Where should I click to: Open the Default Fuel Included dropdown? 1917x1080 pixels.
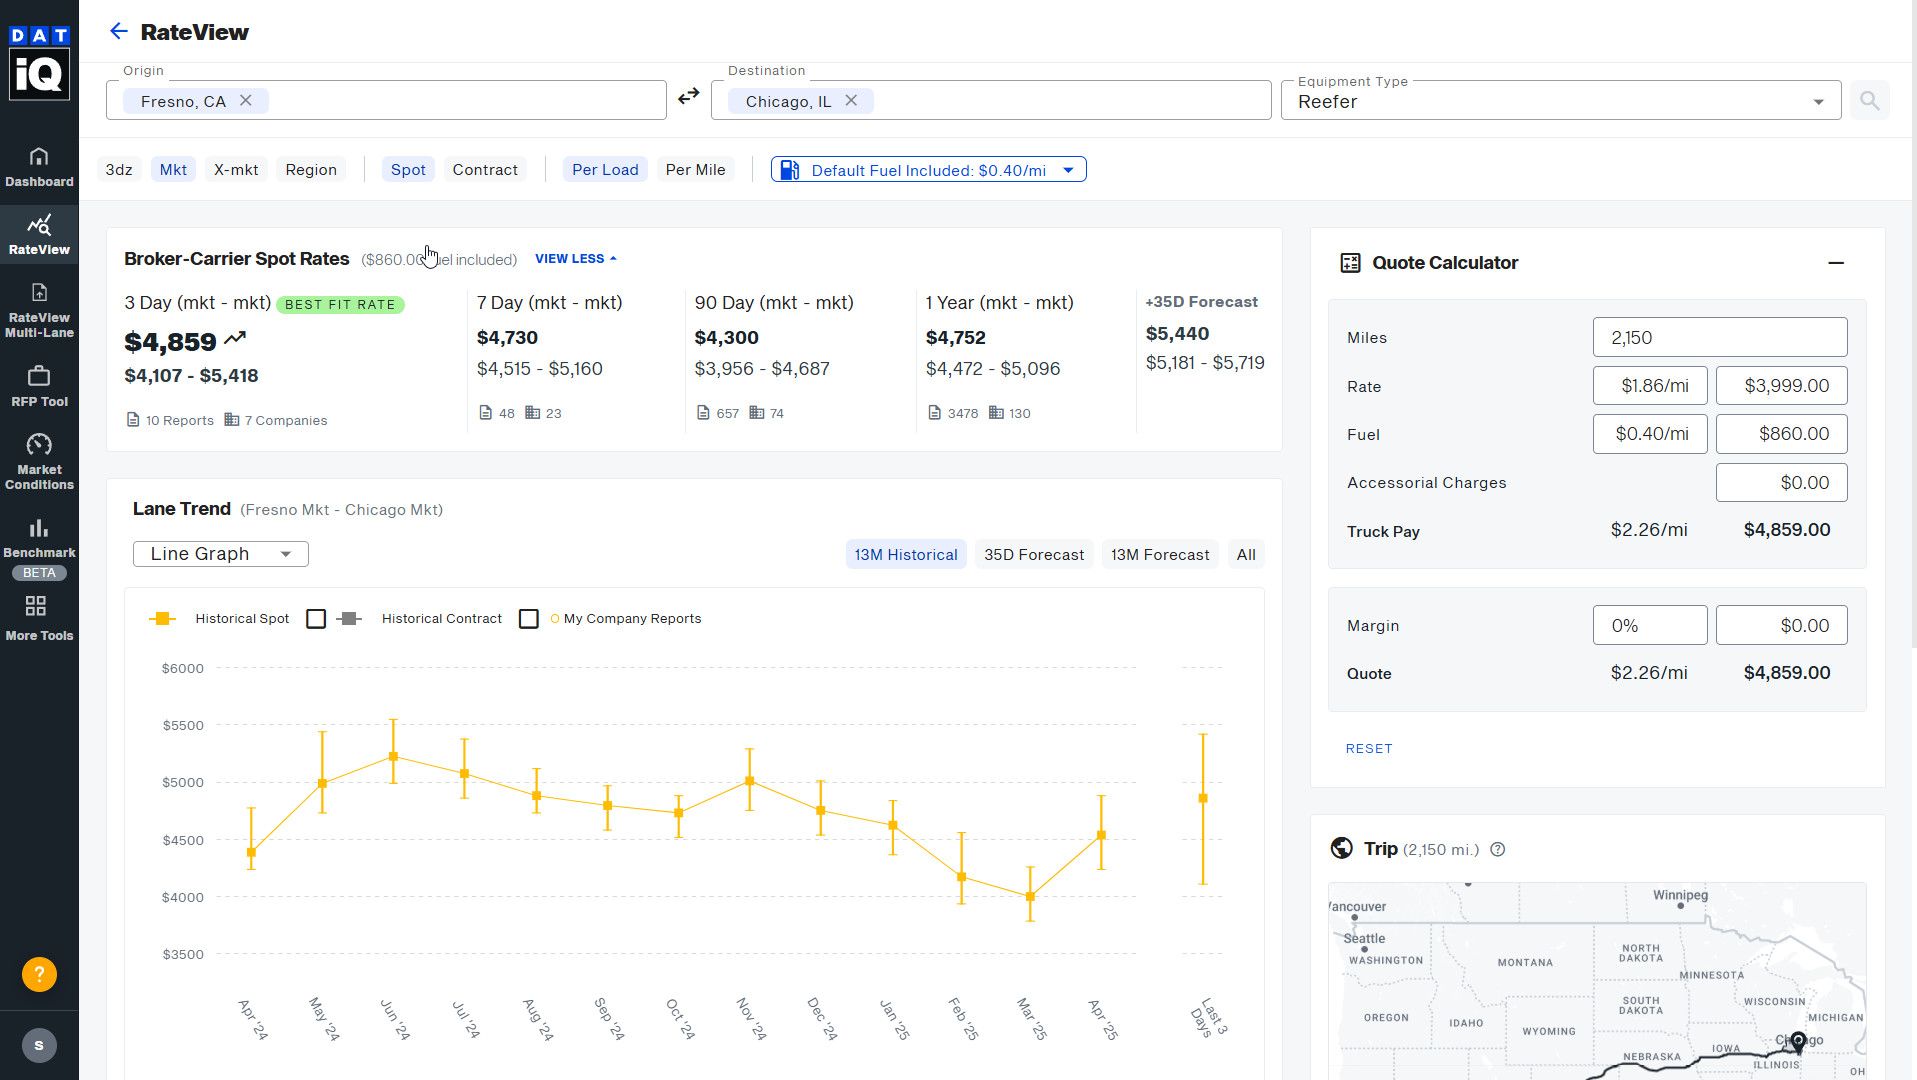pos(929,170)
